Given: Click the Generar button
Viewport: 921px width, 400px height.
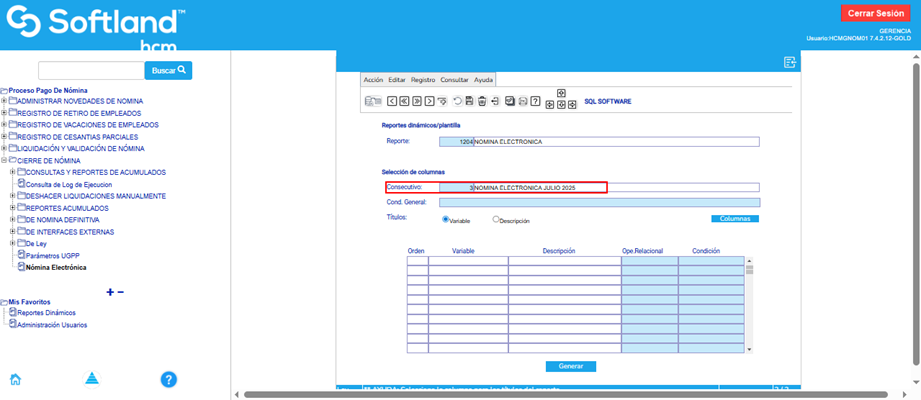Looking at the screenshot, I should (x=570, y=366).
